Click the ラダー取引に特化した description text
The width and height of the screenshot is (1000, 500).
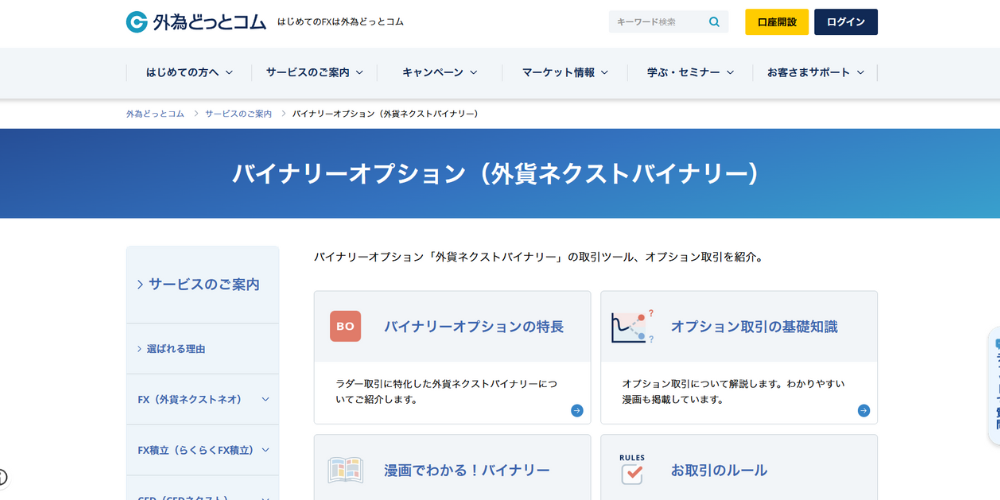pos(446,392)
